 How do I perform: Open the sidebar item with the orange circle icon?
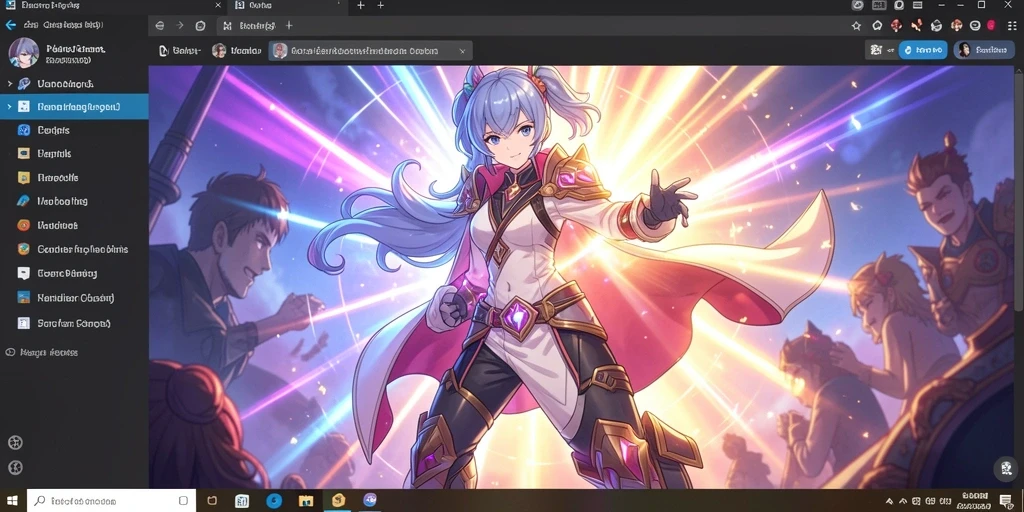click(x=48, y=225)
